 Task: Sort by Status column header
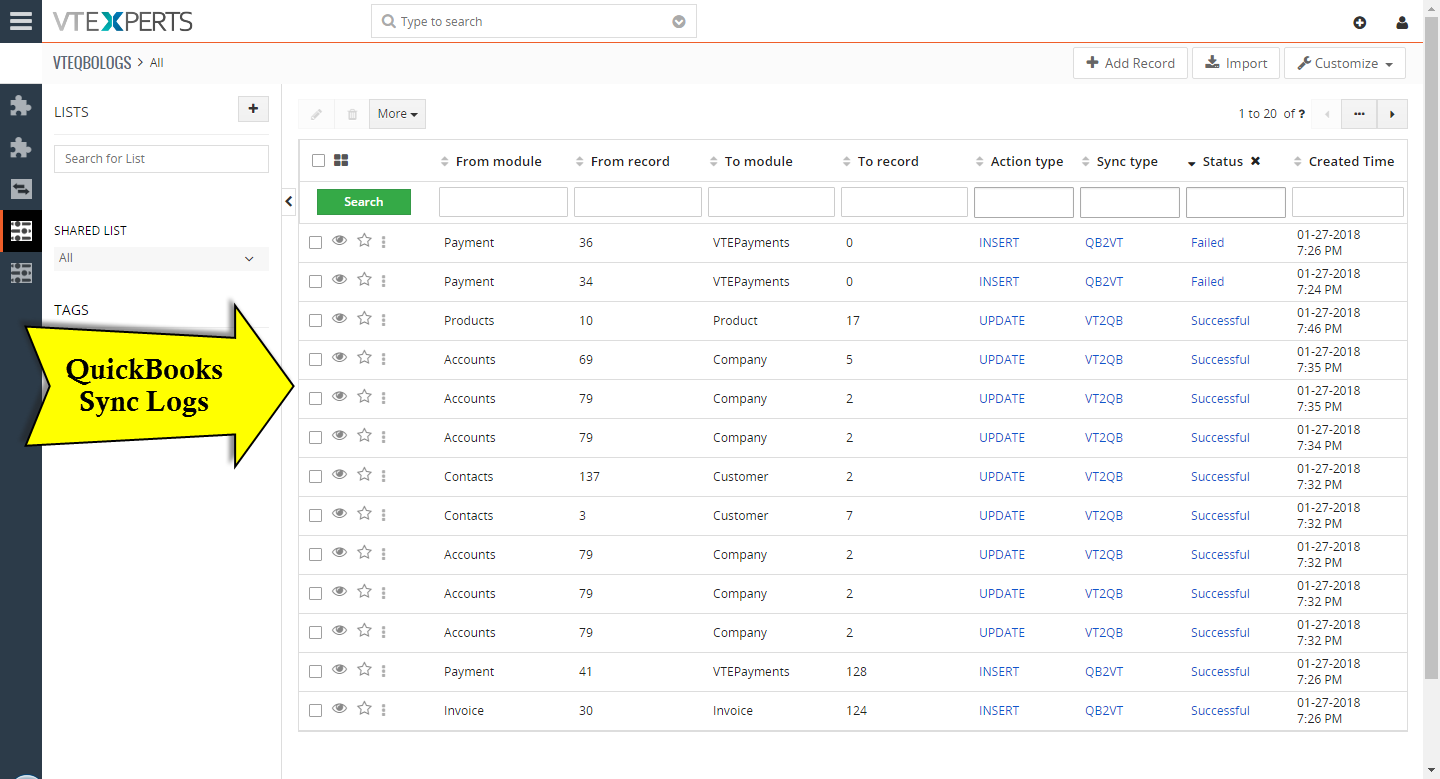pyautogui.click(x=1222, y=161)
